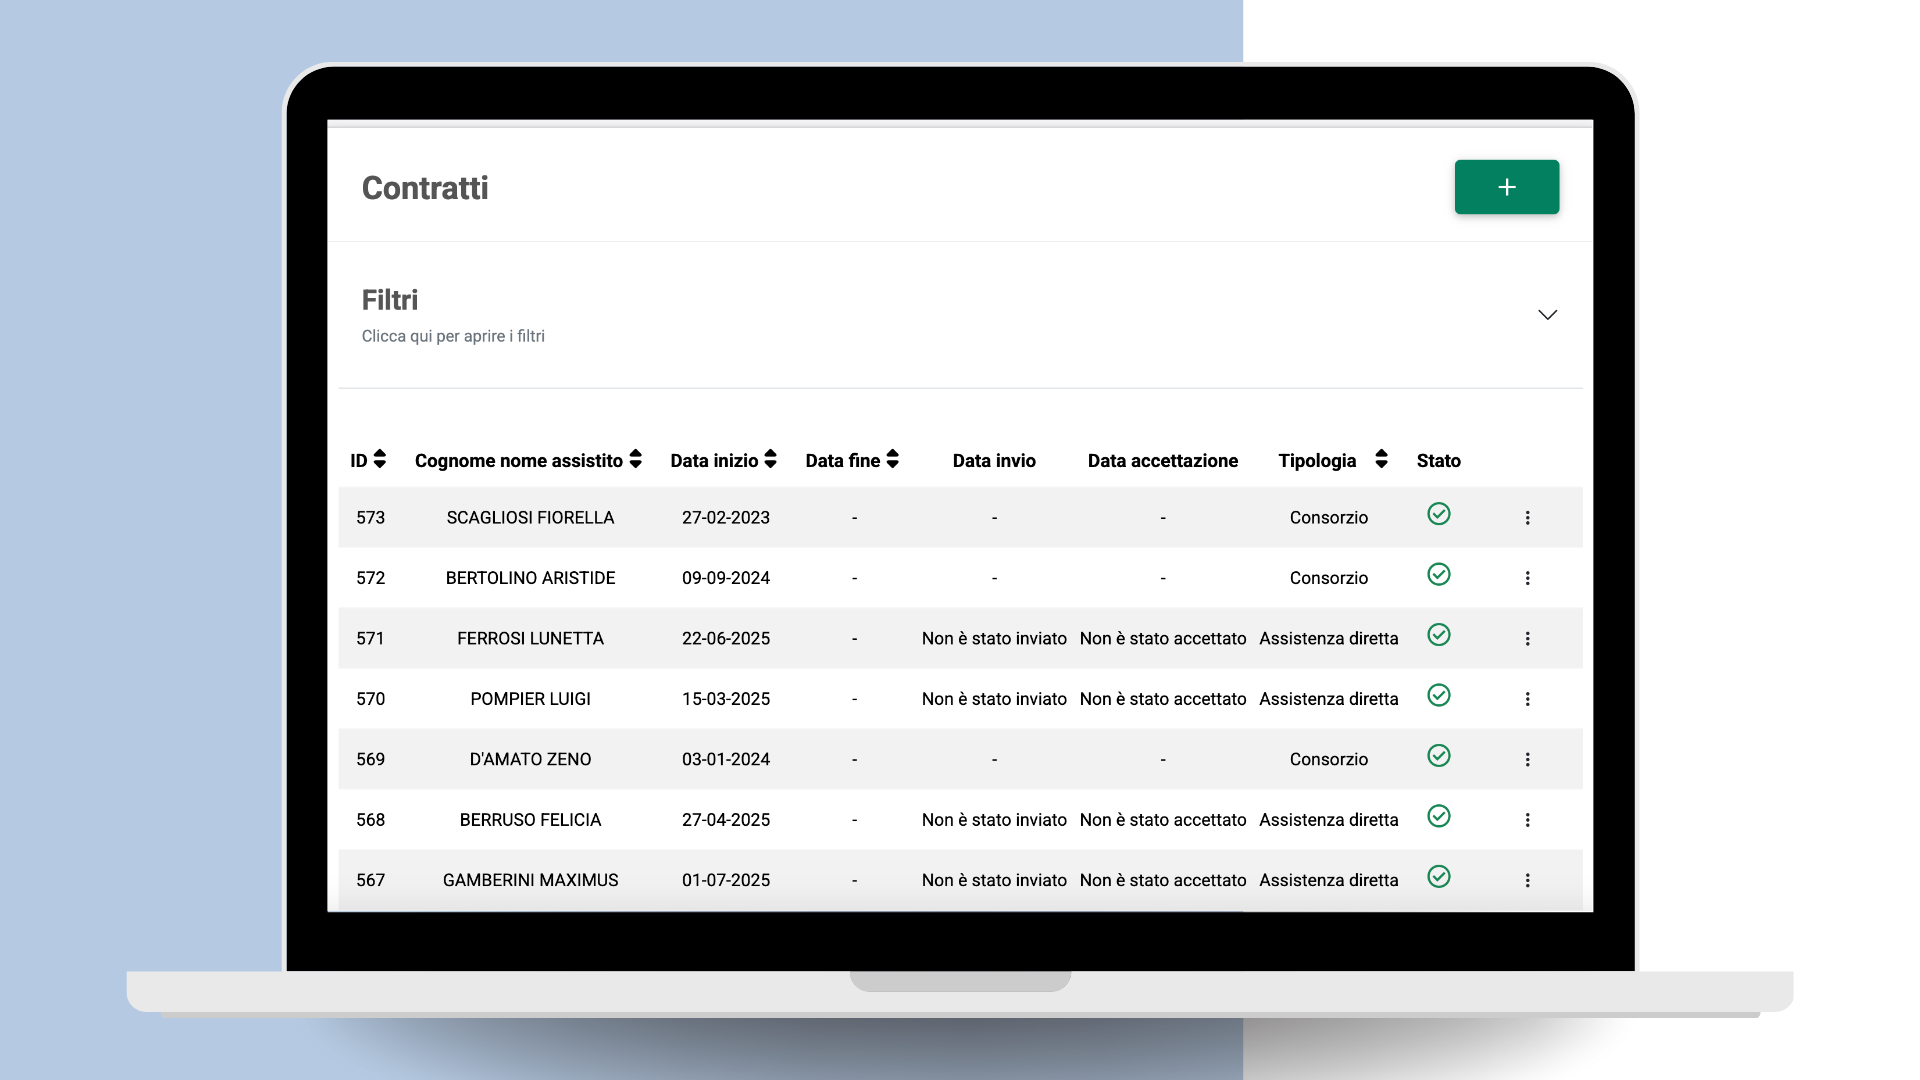The image size is (1920, 1080).
Task: Click status checkmark for contract 570
Action: (x=1438, y=695)
